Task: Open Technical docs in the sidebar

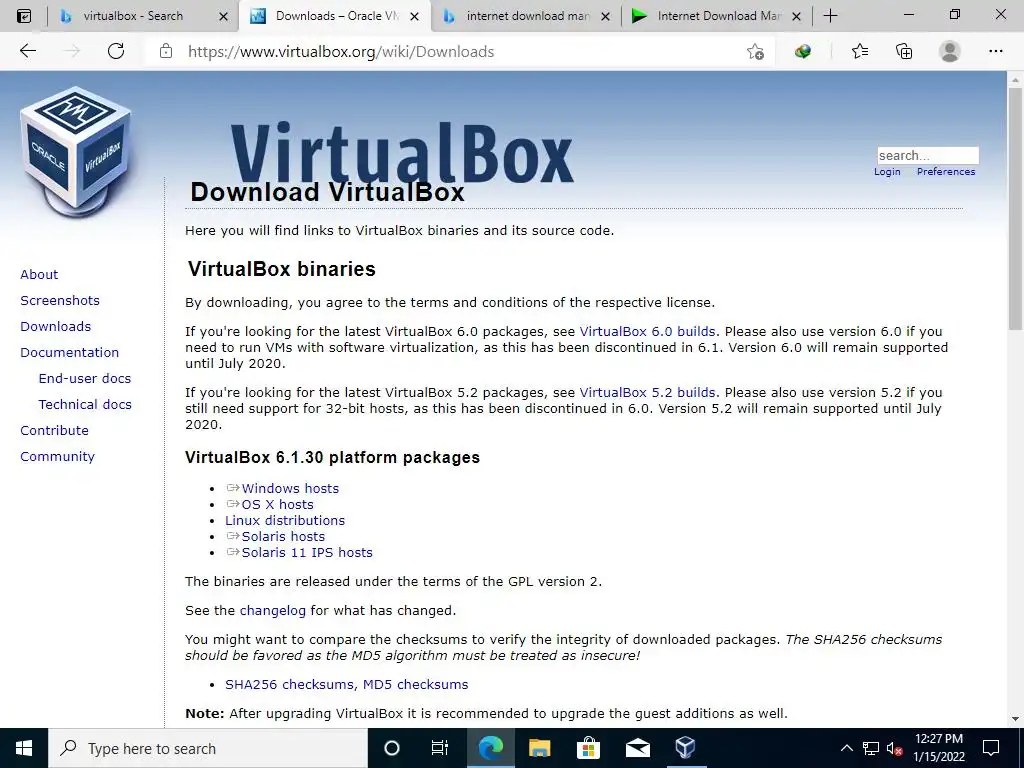Action: [x=85, y=405]
